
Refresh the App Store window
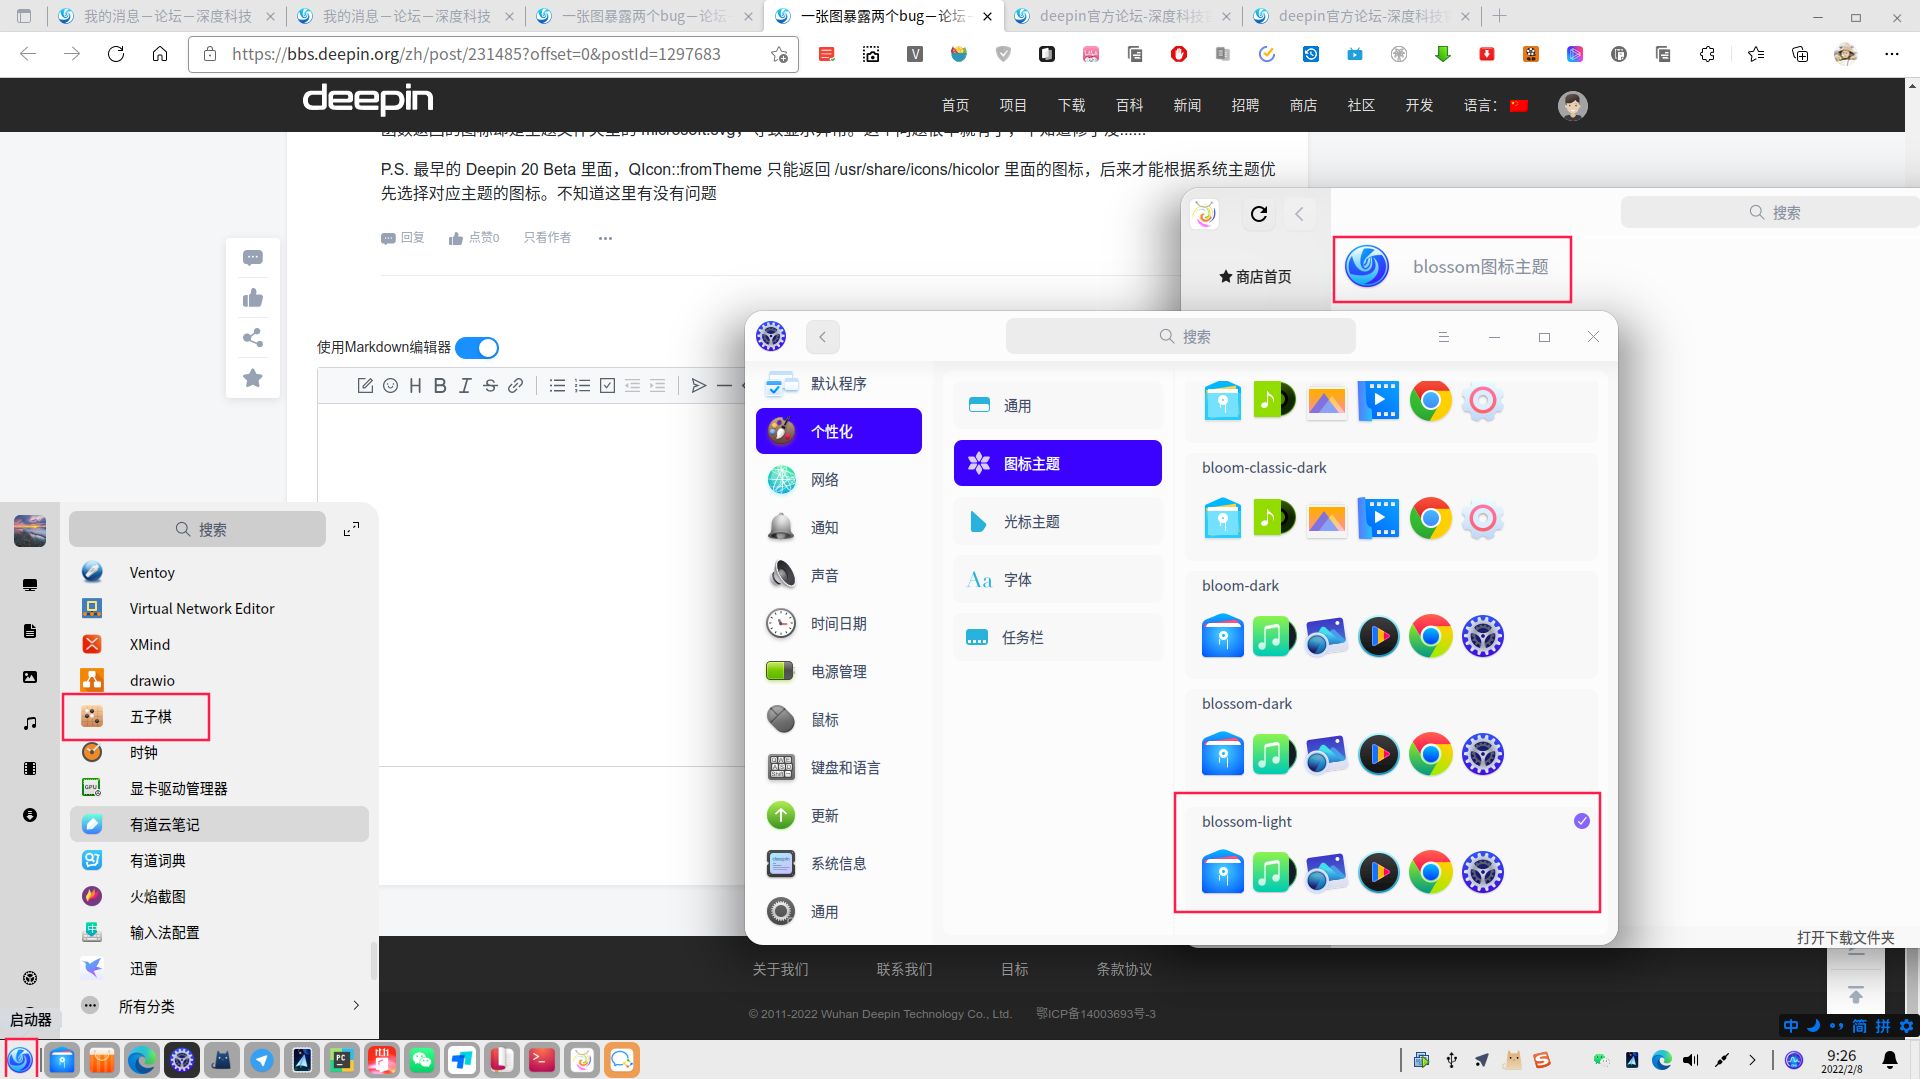[x=1259, y=213]
